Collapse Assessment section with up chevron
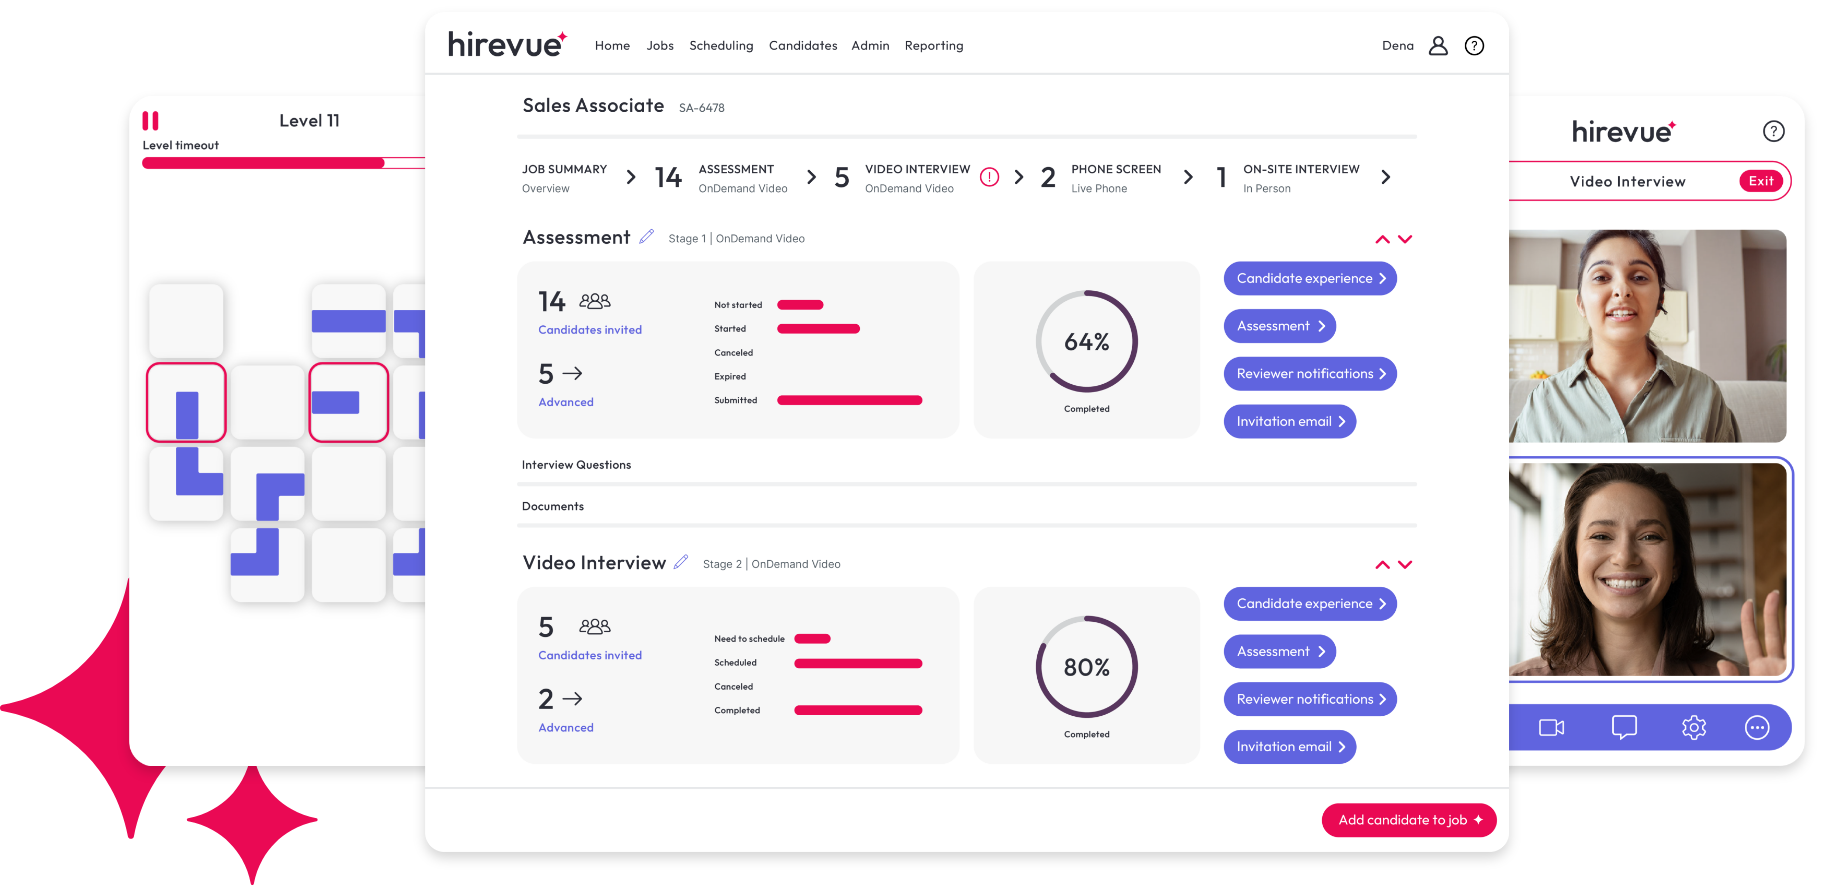 [x=1382, y=239]
